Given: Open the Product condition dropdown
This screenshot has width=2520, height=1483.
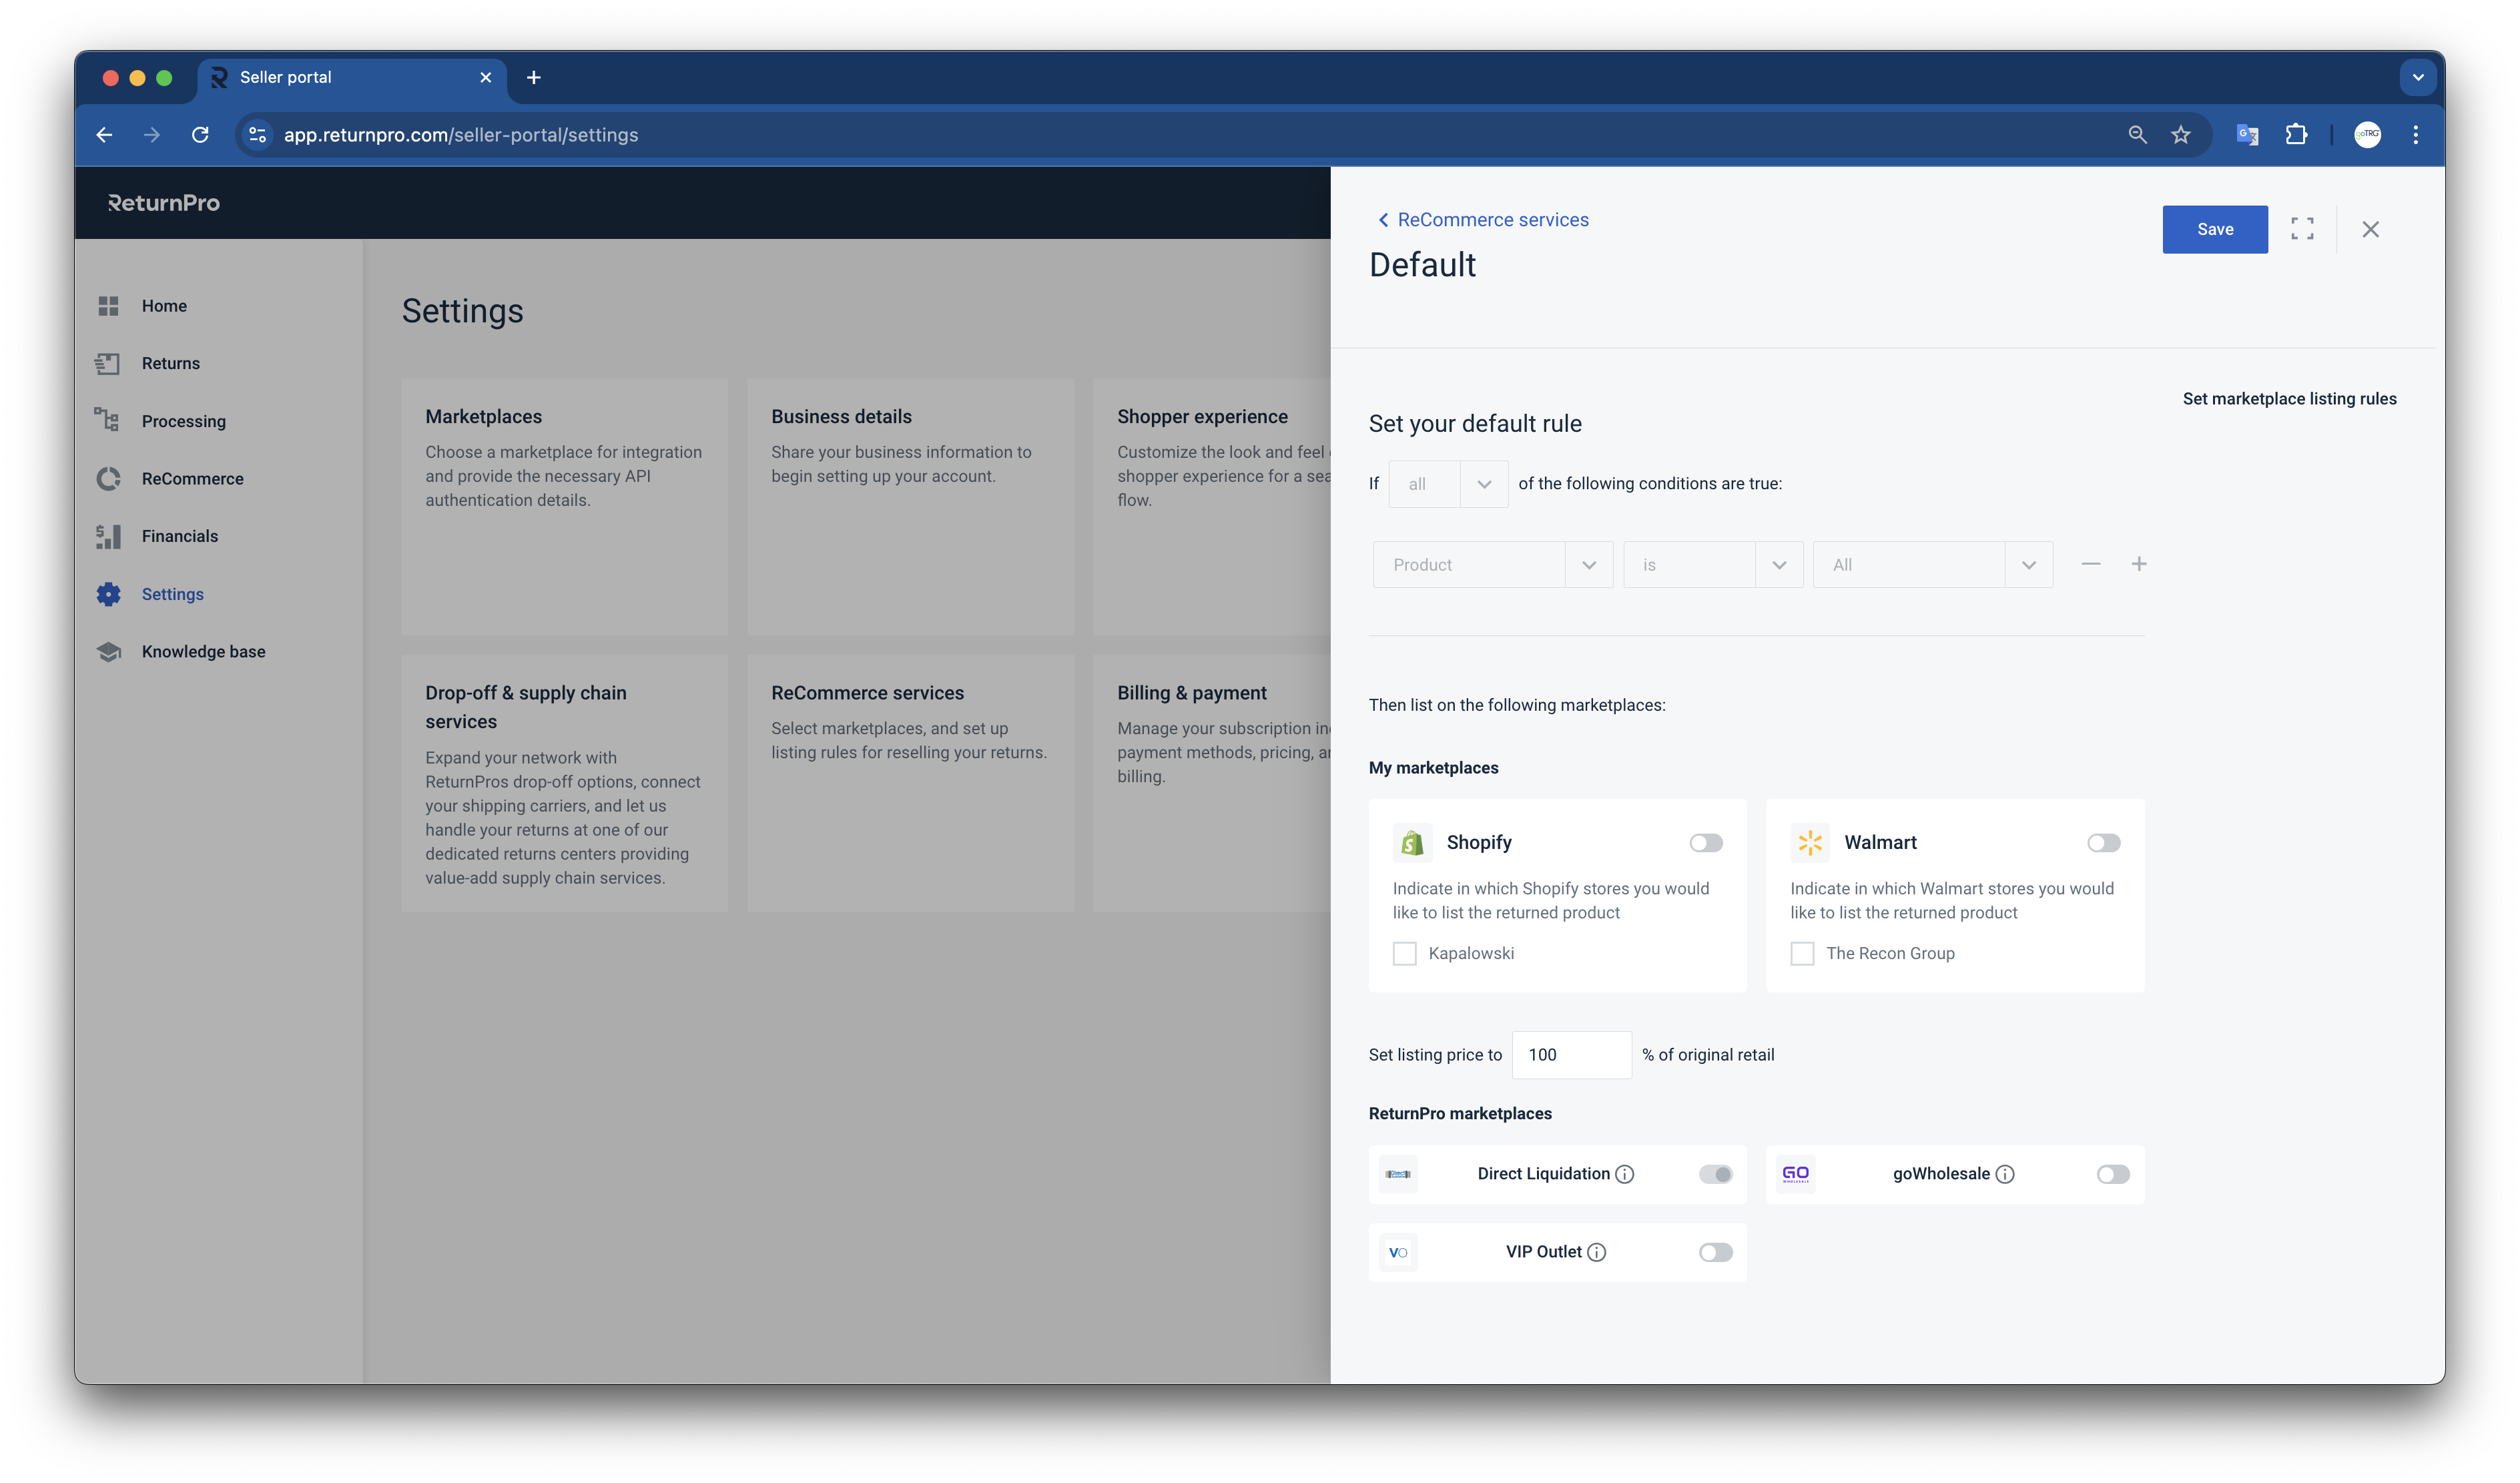Looking at the screenshot, I should pos(1492,565).
